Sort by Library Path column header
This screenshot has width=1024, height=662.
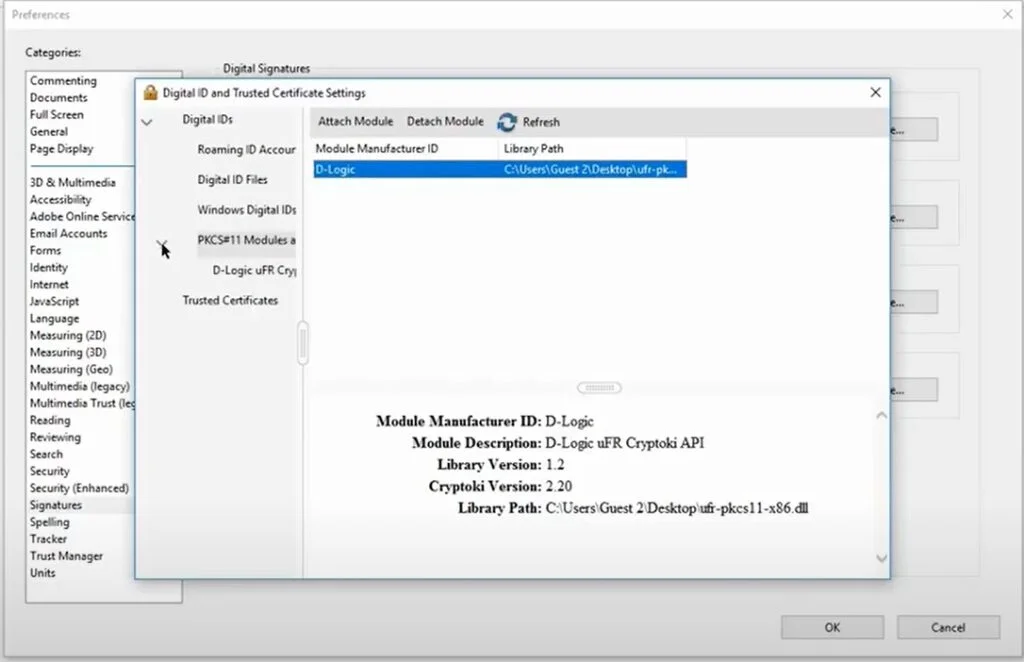click(592, 149)
